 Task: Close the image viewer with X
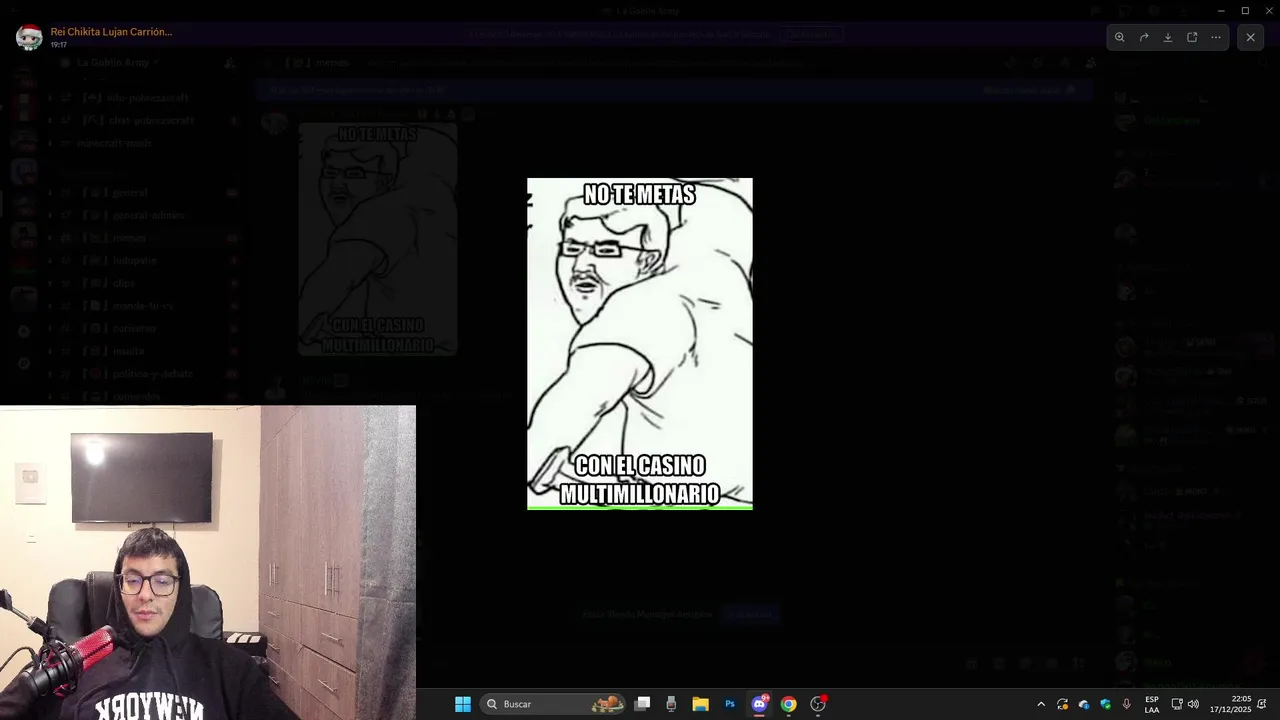pyautogui.click(x=1250, y=37)
